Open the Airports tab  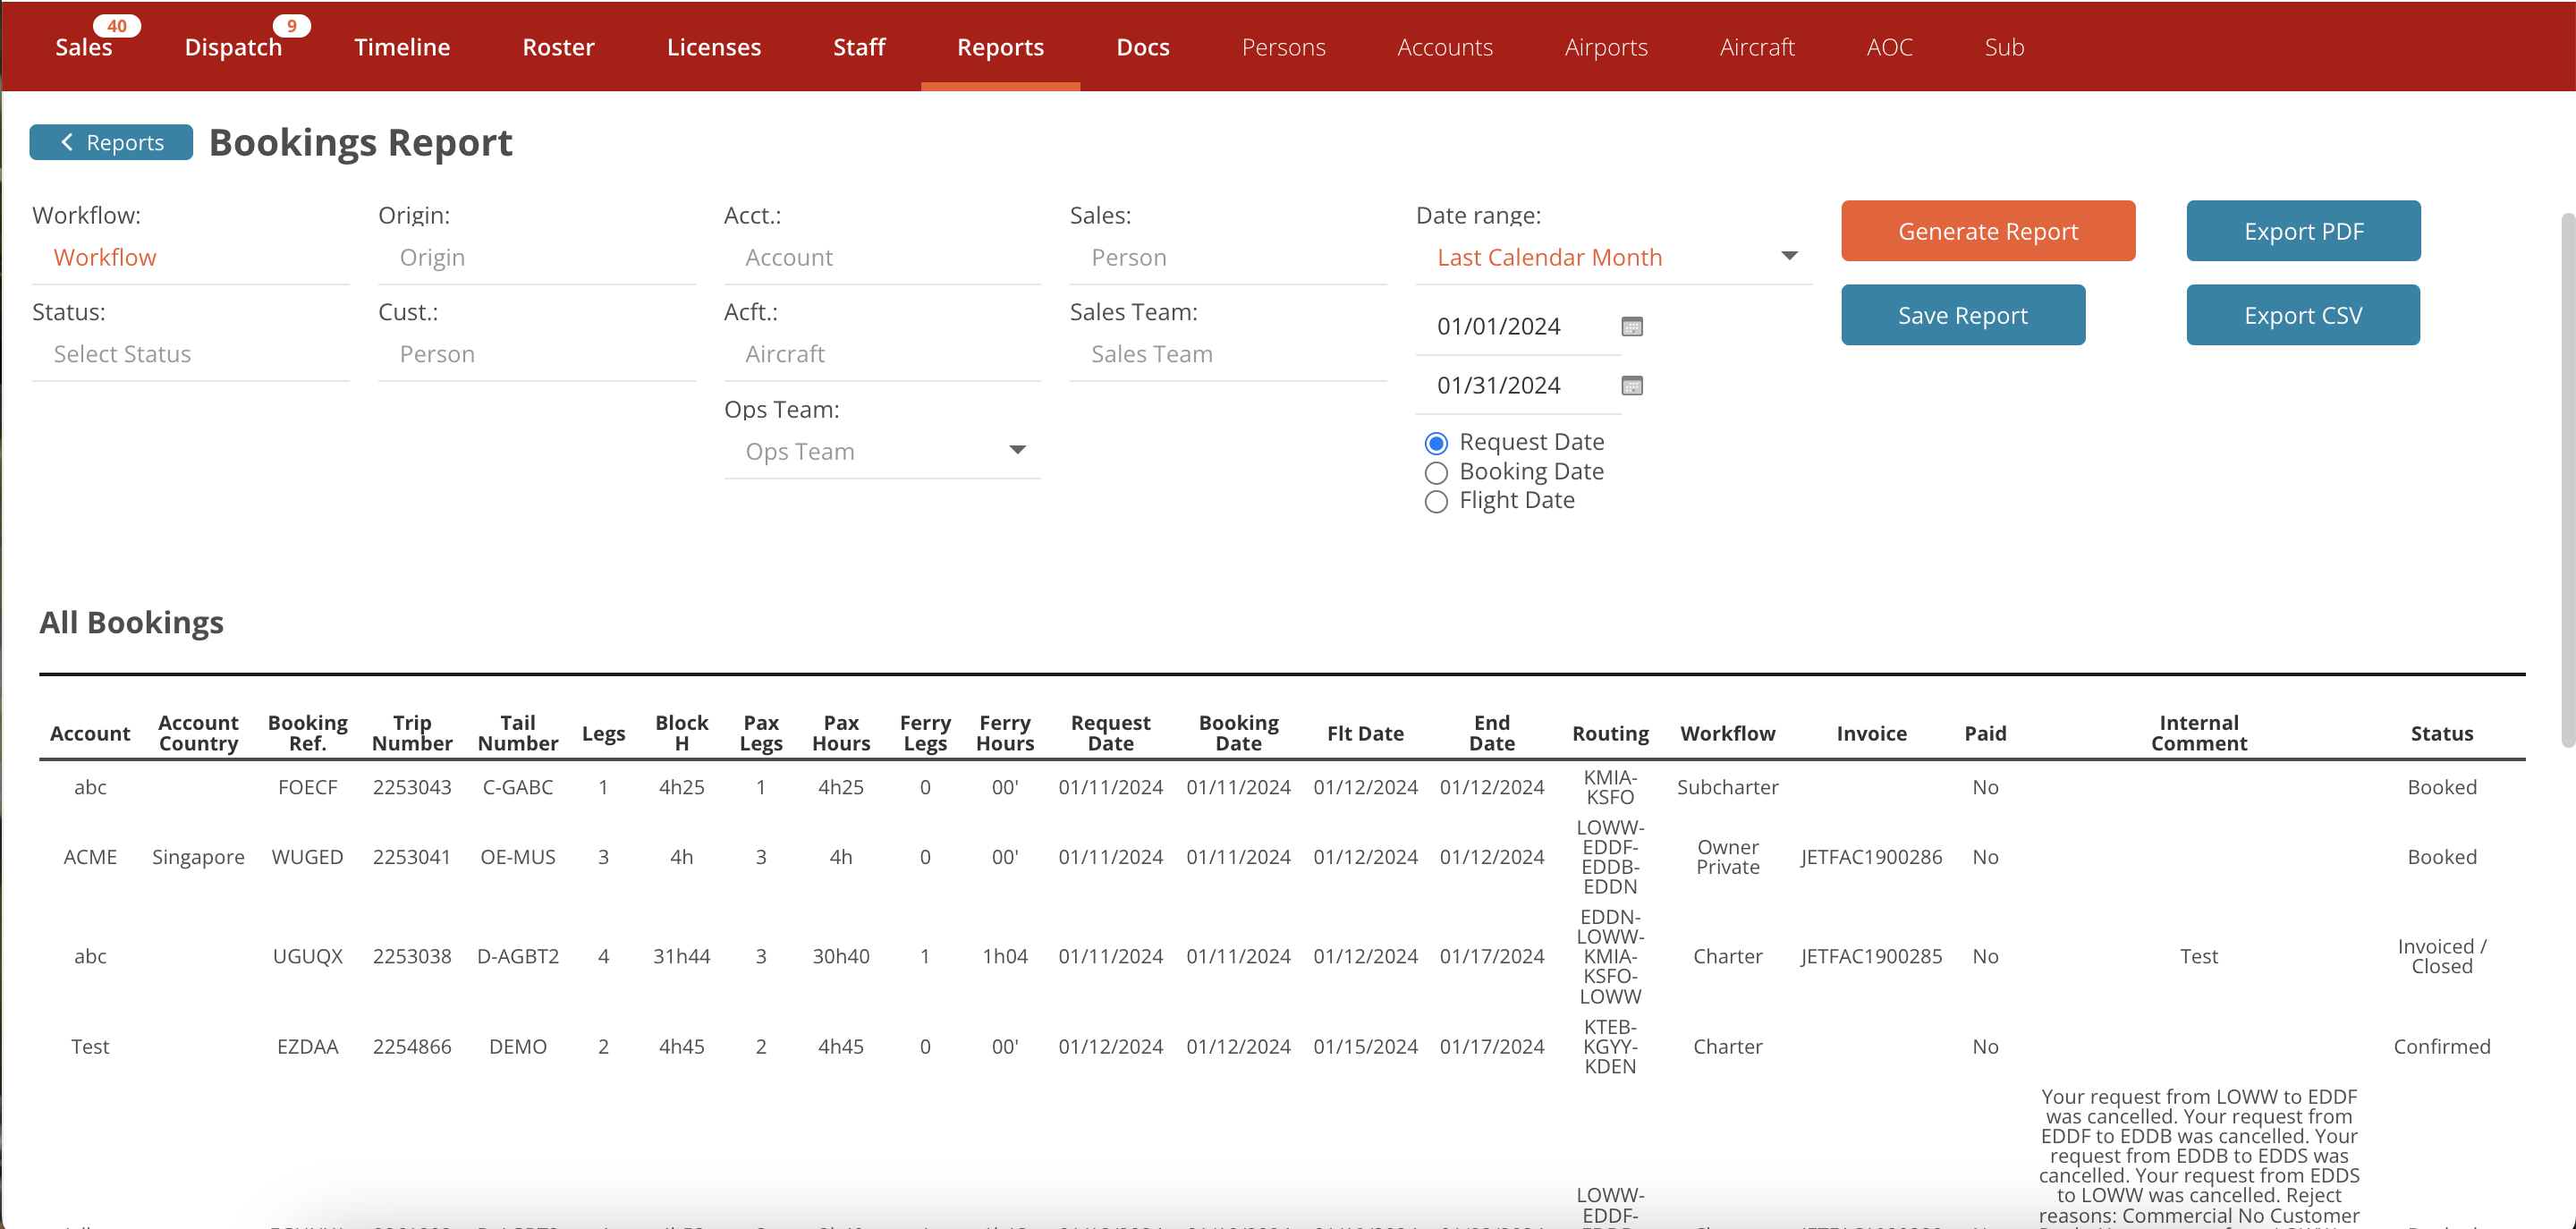1605,47
